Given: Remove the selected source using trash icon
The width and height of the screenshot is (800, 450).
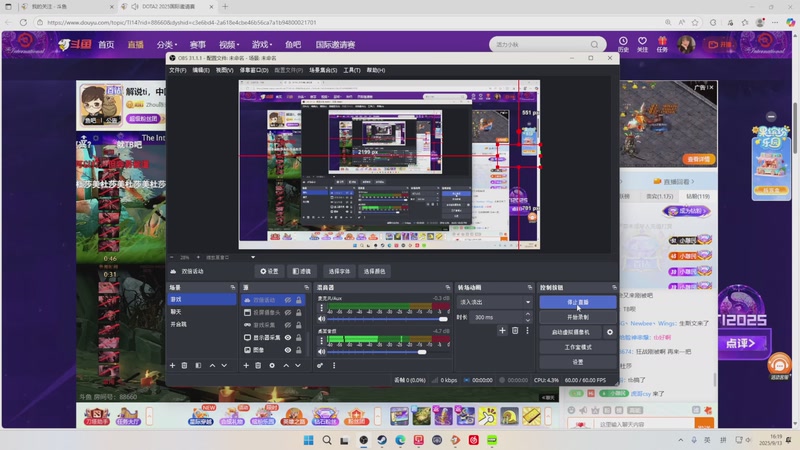Looking at the screenshot, I should coord(258,365).
